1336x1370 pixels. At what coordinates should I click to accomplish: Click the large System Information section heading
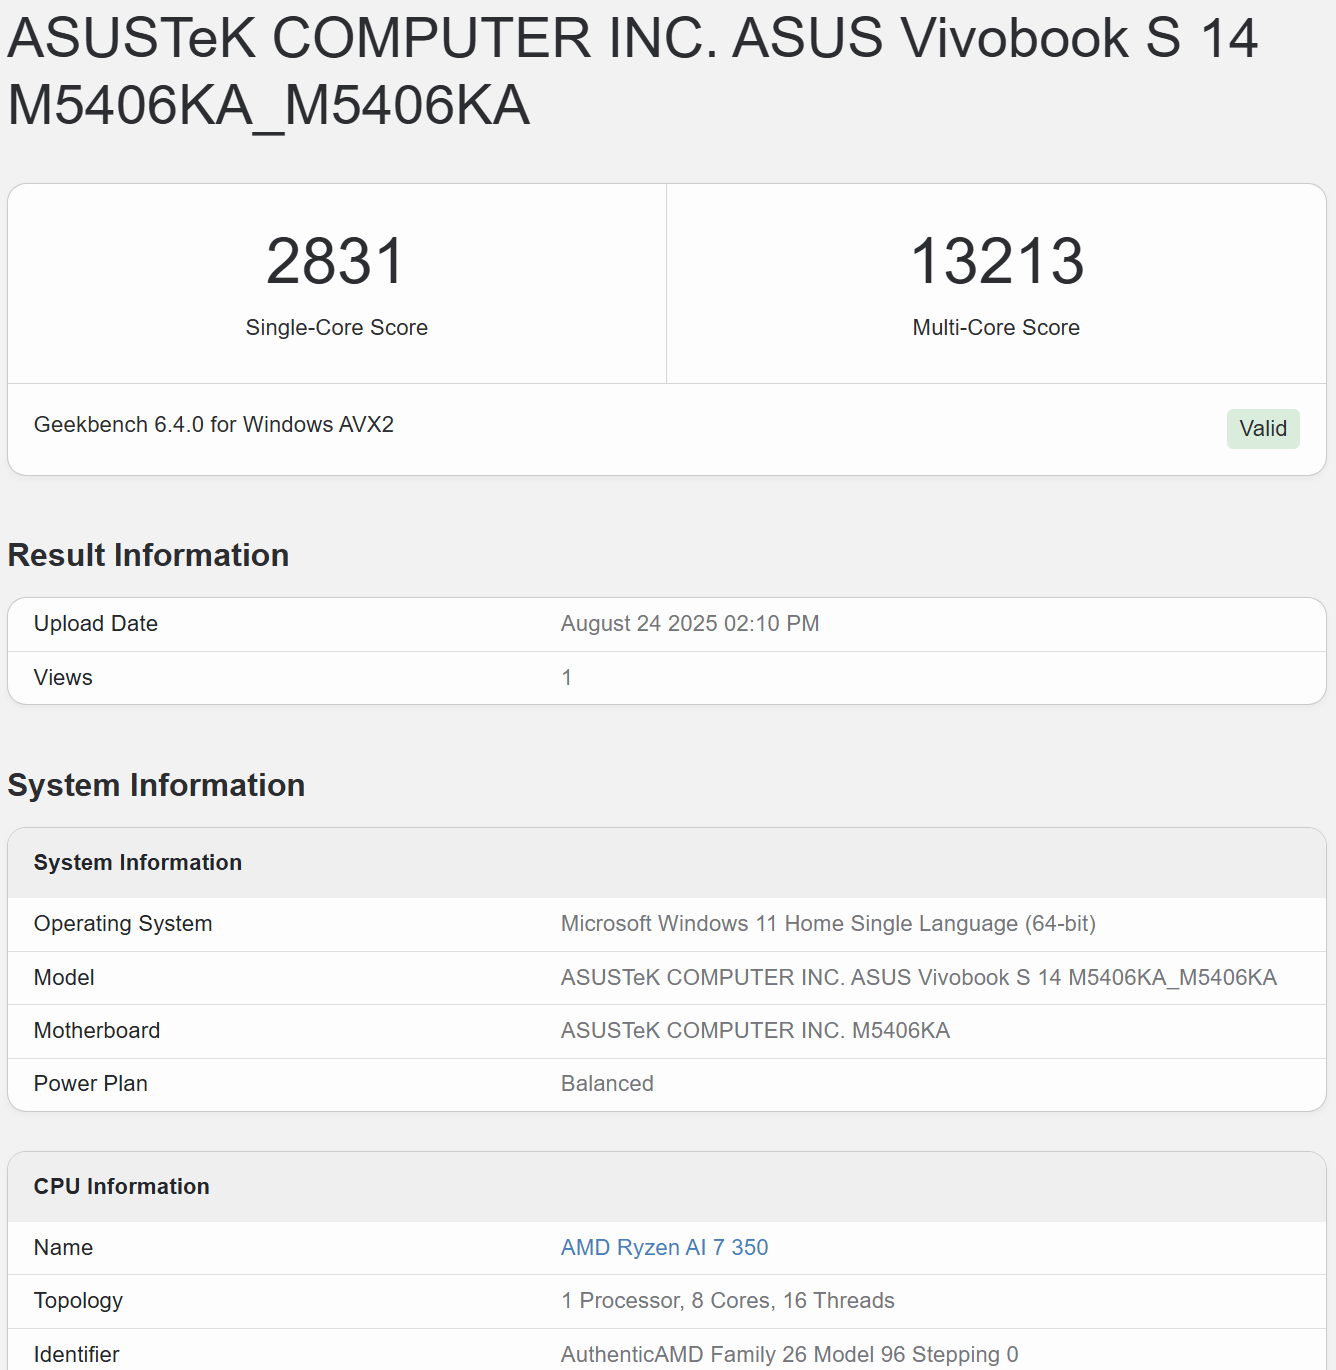[156, 785]
